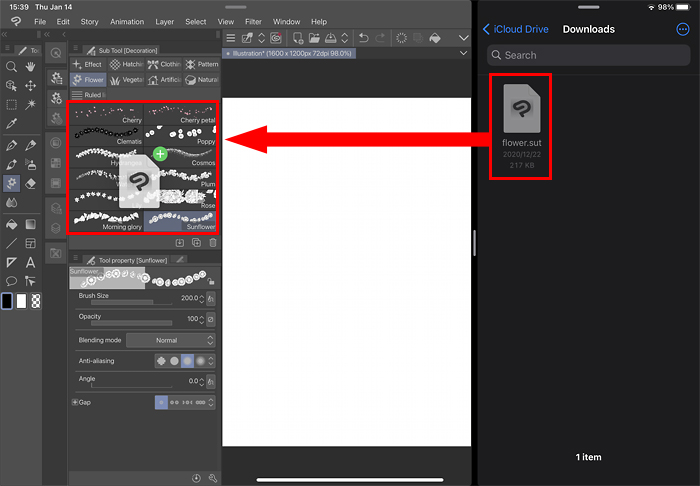700x486 pixels.
Task: Select the Magnifier zoom tool
Action: pyautogui.click(x=11, y=67)
